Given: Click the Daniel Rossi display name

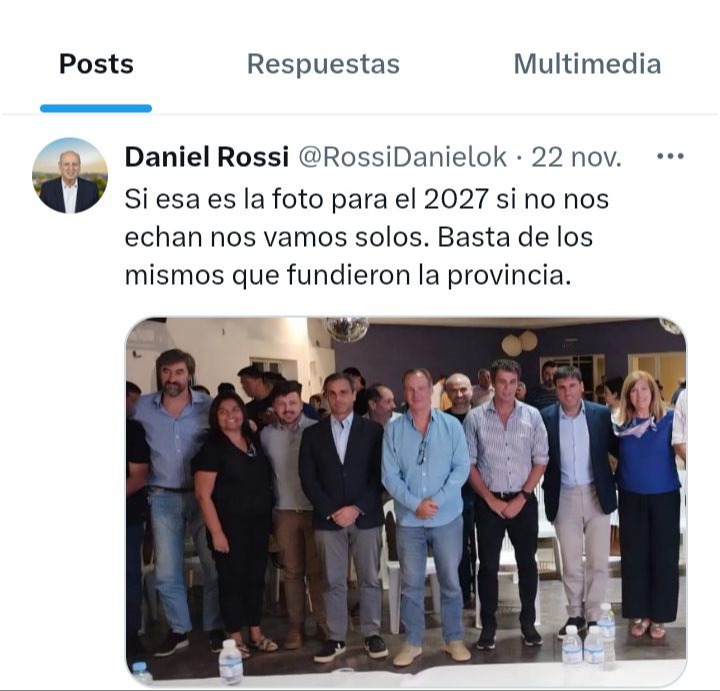Looking at the screenshot, I should pyautogui.click(x=207, y=157).
